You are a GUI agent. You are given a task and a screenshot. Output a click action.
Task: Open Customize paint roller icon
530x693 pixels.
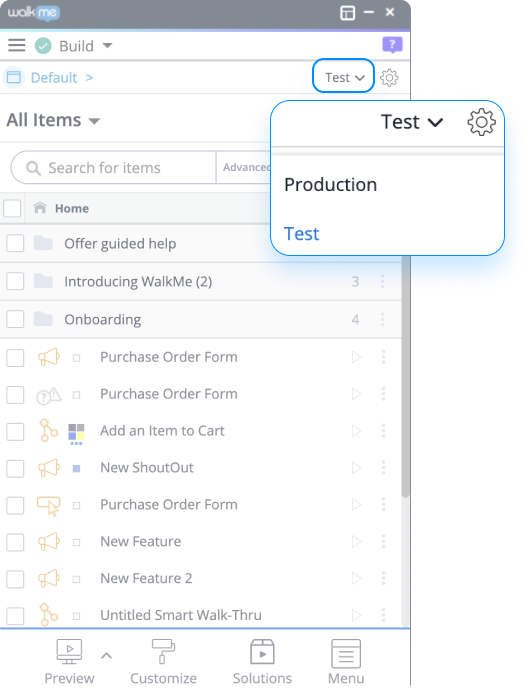163,651
